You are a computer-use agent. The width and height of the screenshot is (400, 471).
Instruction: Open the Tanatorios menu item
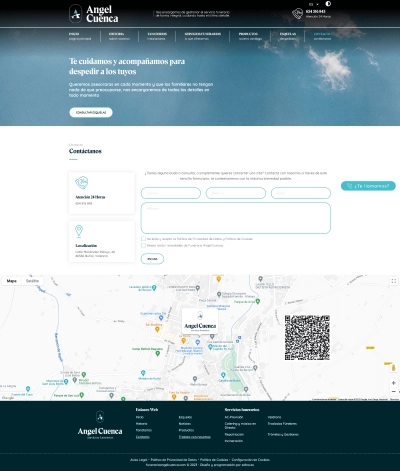157,36
